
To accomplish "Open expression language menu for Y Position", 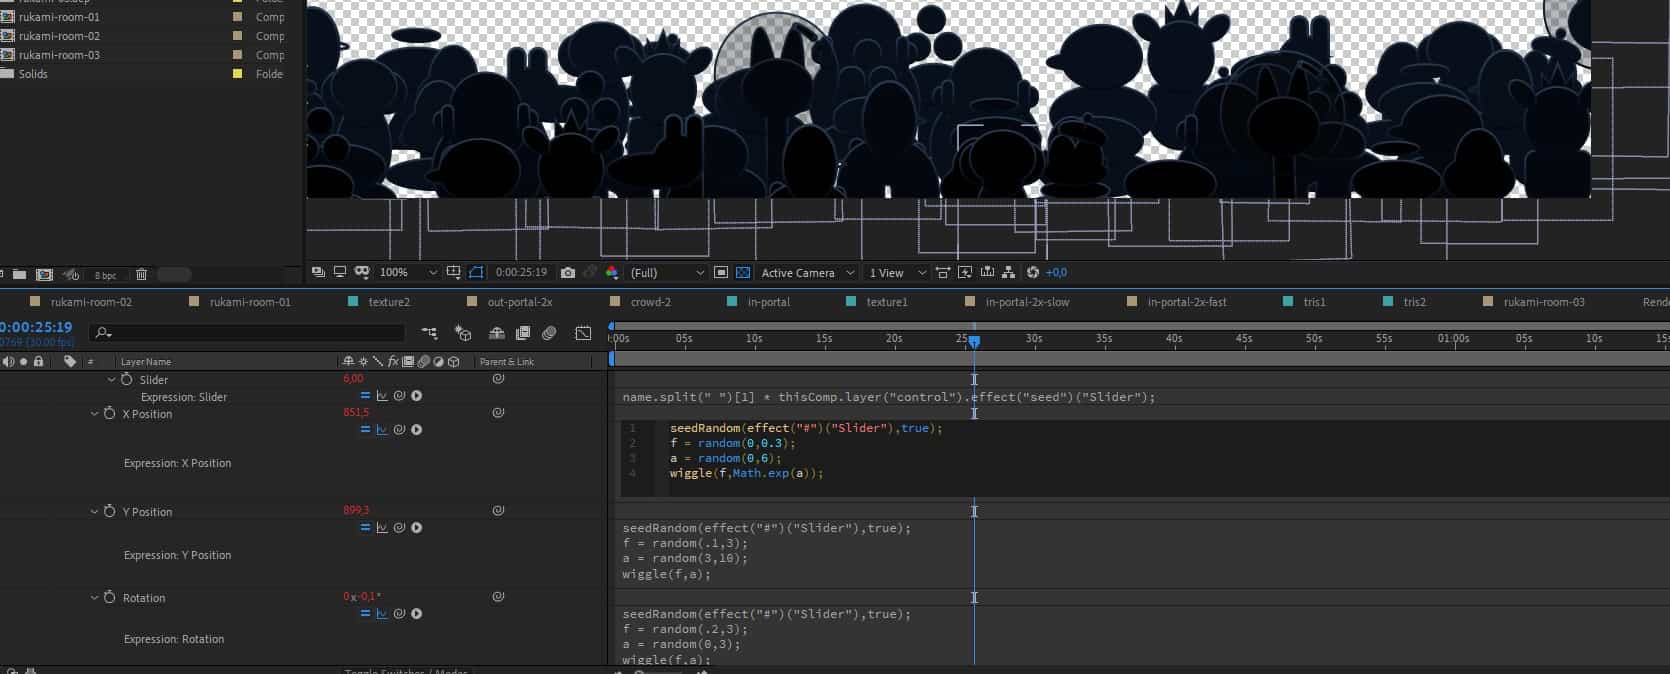I will 417,528.
